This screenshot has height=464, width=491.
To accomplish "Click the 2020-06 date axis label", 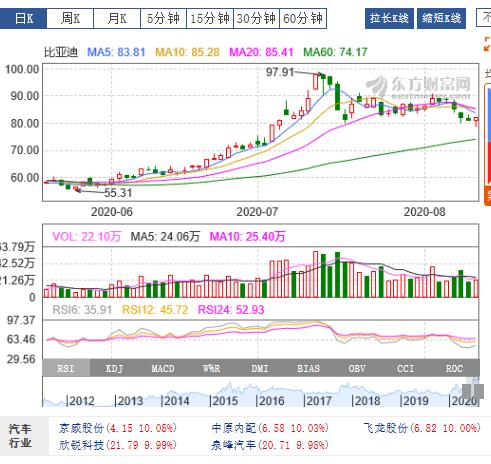I will click(x=112, y=212).
